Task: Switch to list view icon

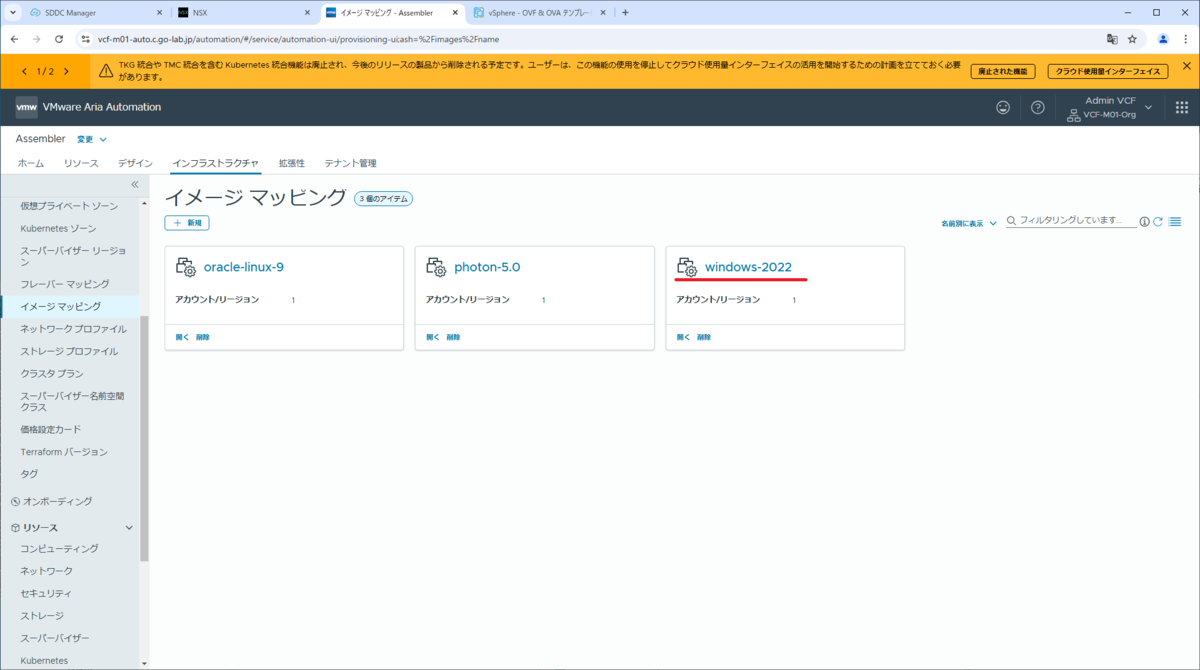Action: click(x=1175, y=222)
